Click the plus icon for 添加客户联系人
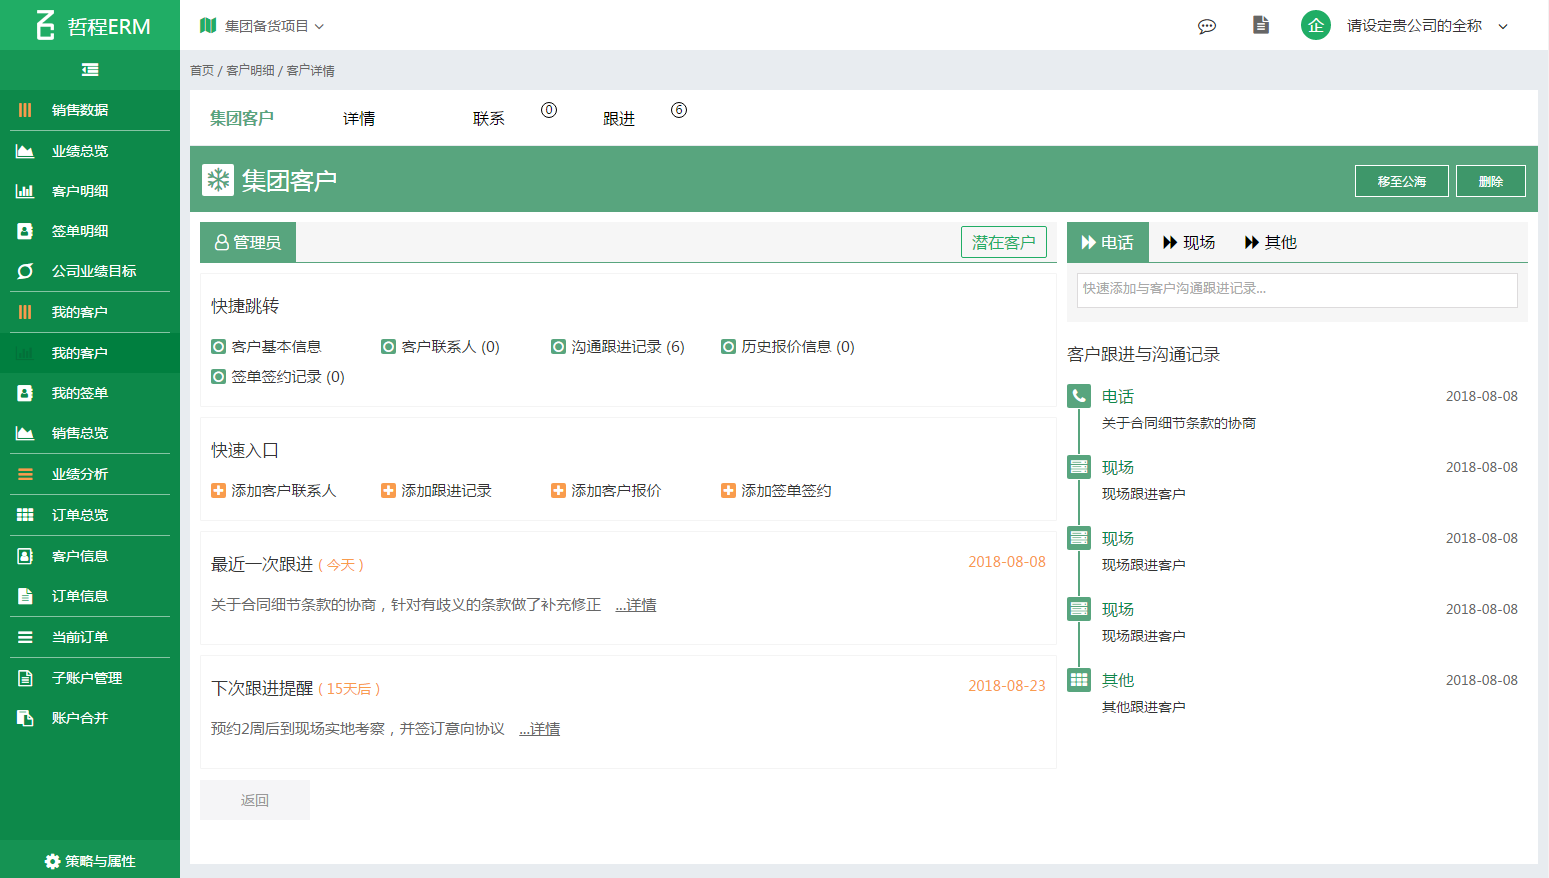 tap(218, 491)
